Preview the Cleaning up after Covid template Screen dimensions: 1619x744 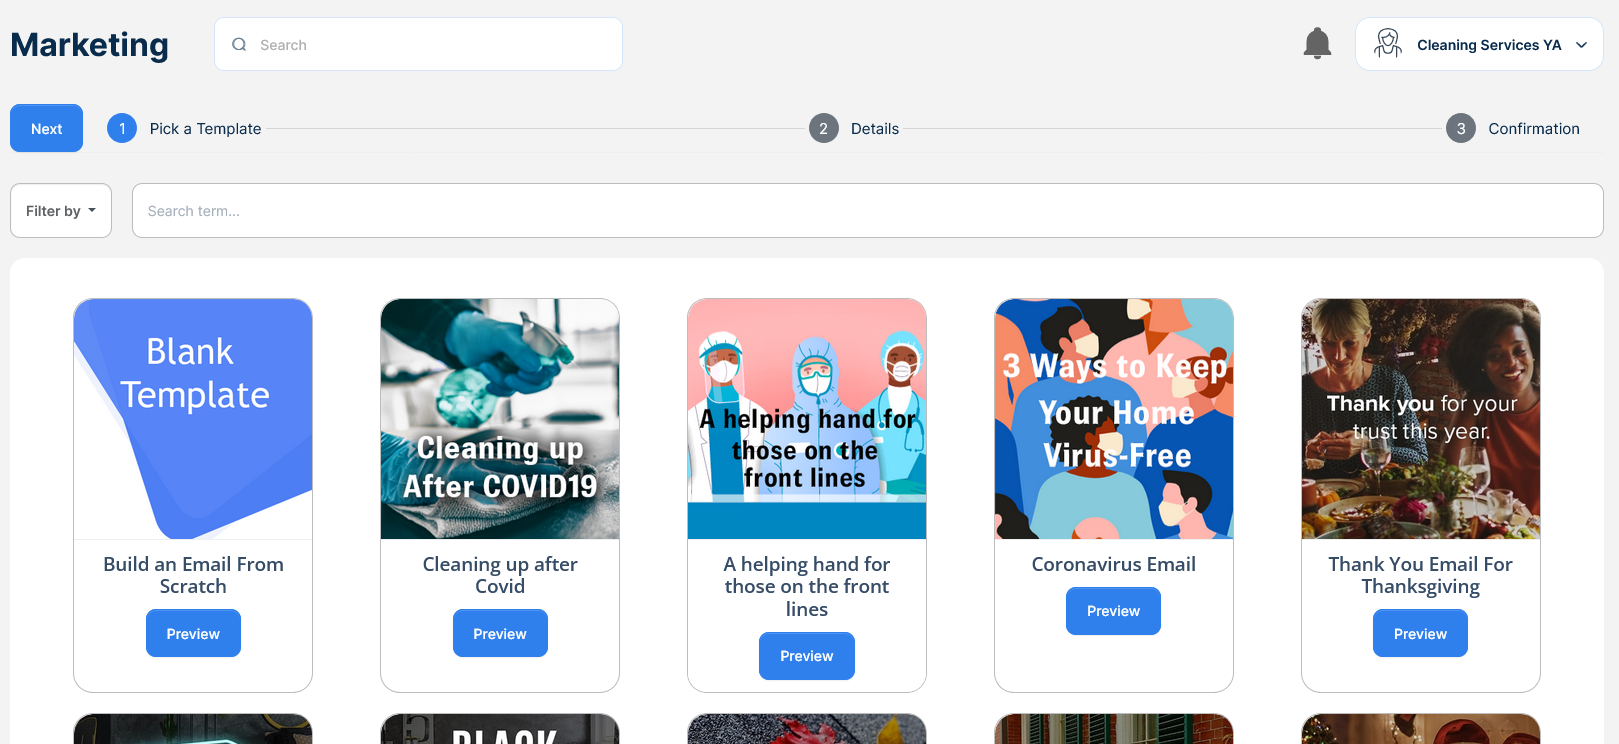point(500,633)
